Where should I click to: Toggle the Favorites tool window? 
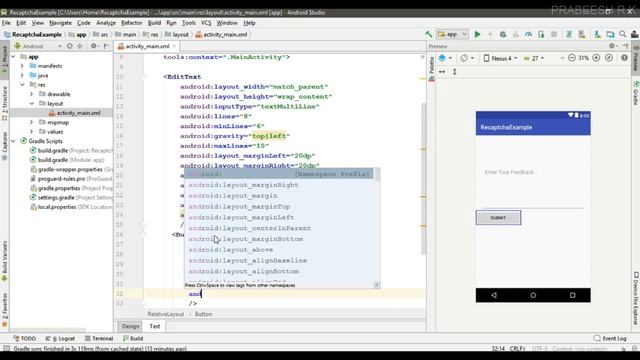tap(4, 310)
